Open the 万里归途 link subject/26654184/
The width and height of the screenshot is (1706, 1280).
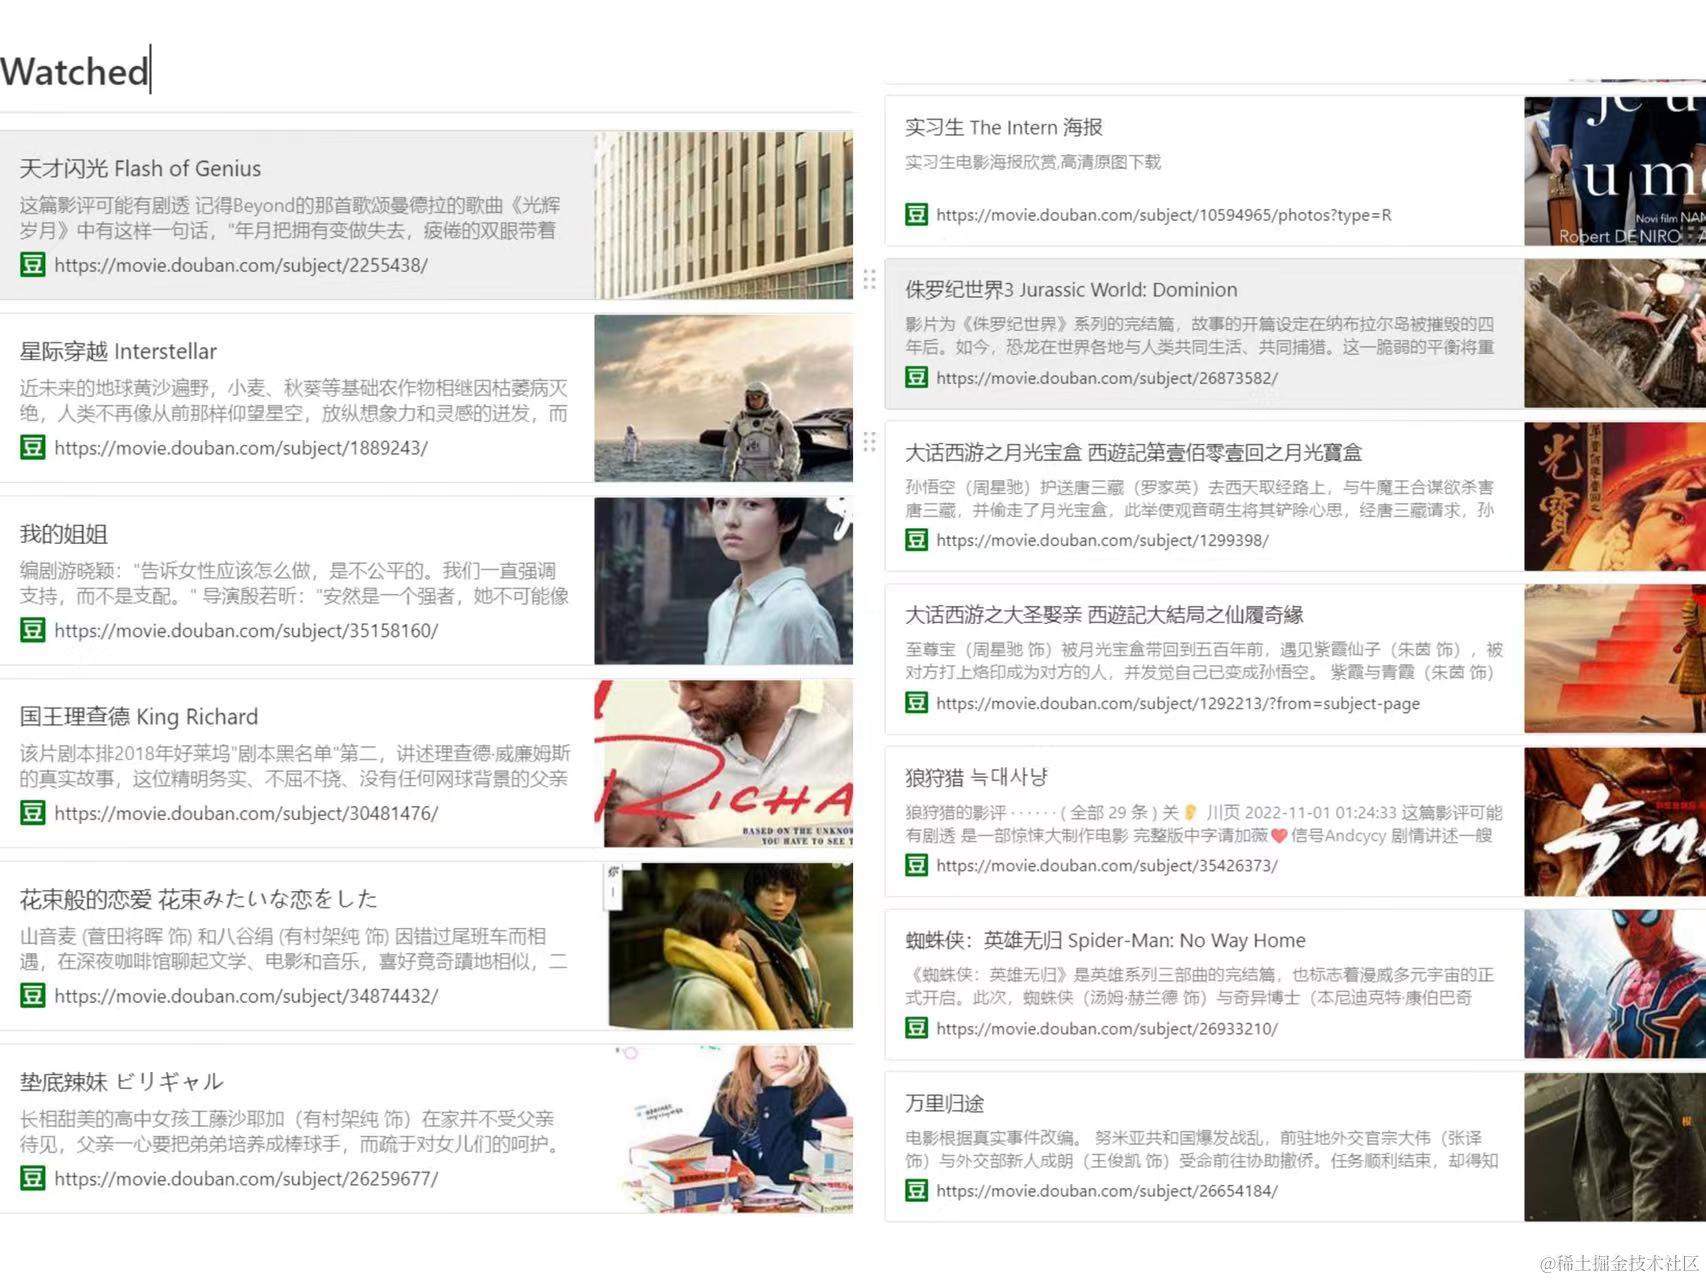[x=1107, y=1191]
